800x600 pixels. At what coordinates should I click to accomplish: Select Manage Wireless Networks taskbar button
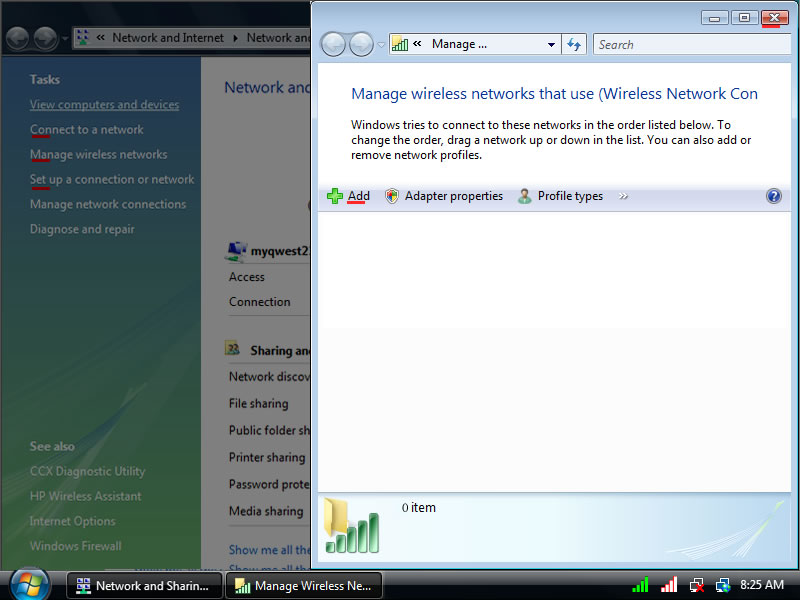pyautogui.click(x=304, y=586)
